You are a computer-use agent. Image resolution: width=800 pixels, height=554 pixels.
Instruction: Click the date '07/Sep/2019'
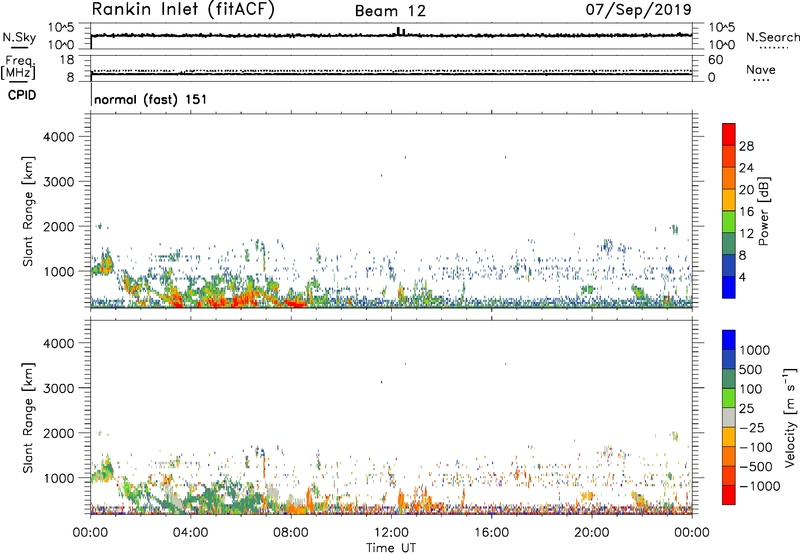(x=638, y=9)
